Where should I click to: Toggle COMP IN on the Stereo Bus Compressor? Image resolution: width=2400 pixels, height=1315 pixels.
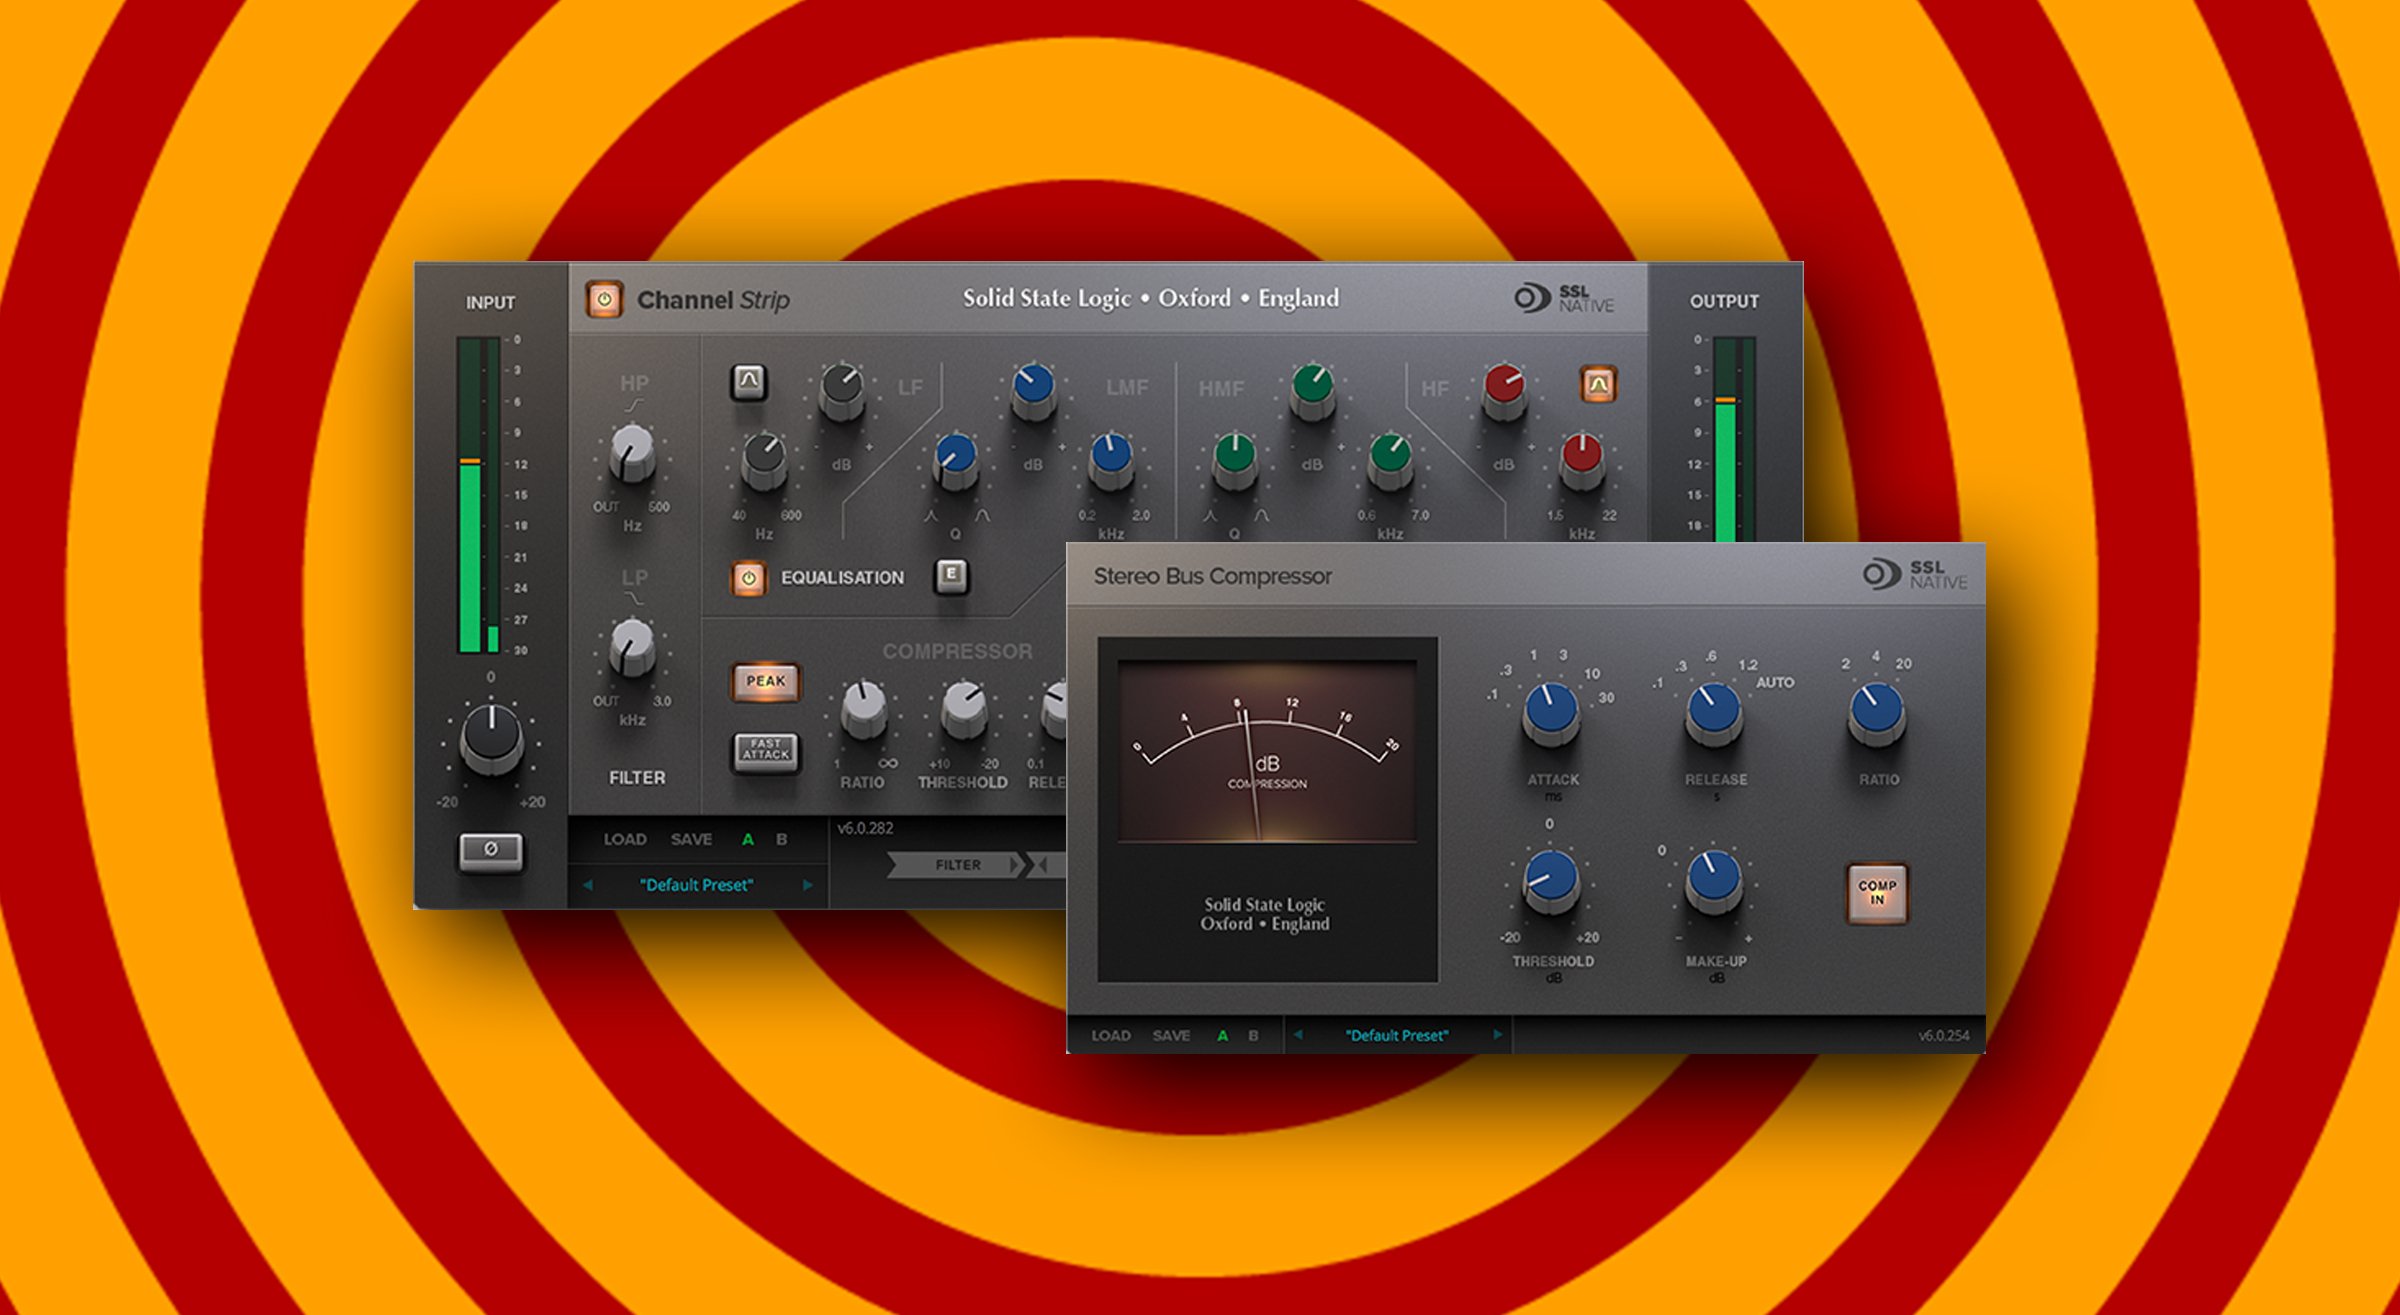(1877, 892)
